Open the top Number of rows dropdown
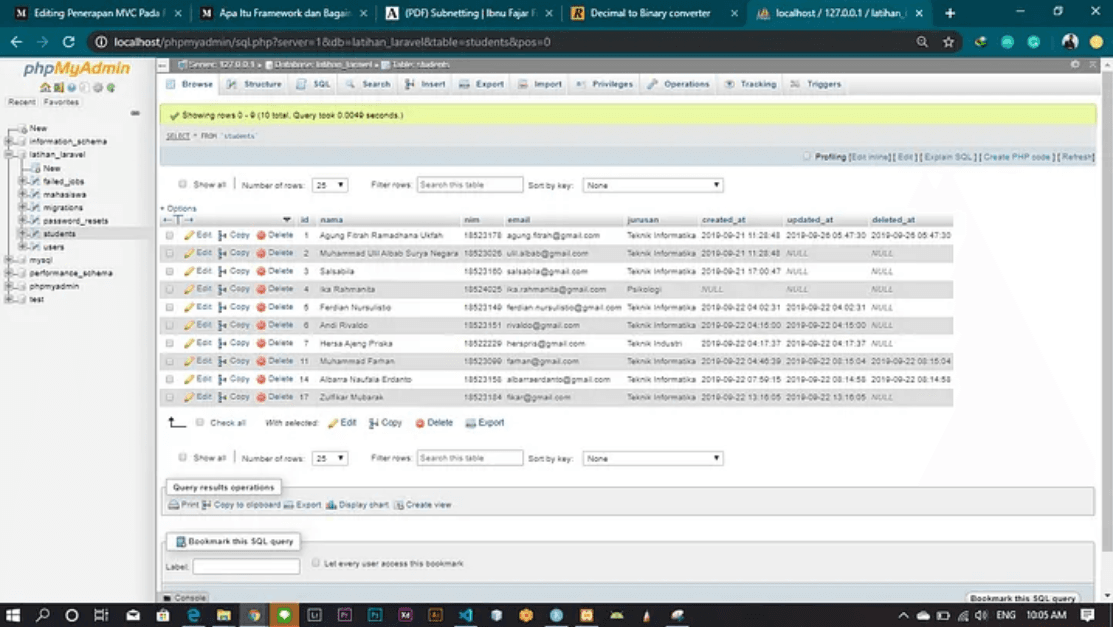This screenshot has width=1113, height=627. pyautogui.click(x=329, y=185)
